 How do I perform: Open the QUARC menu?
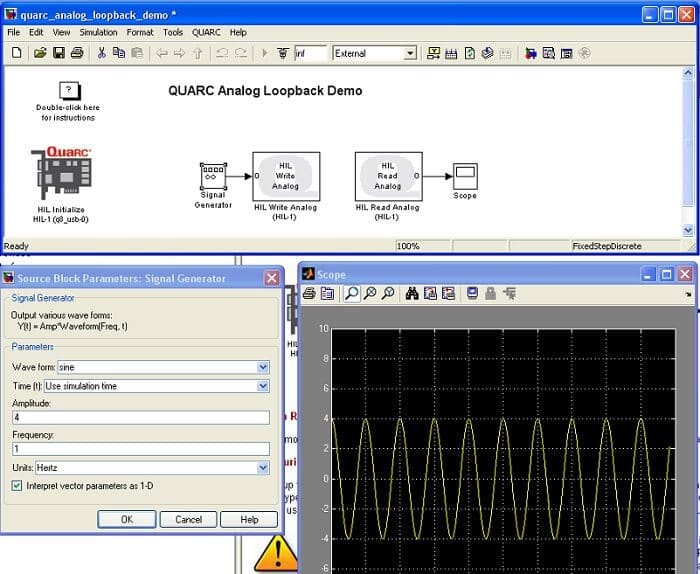206,32
